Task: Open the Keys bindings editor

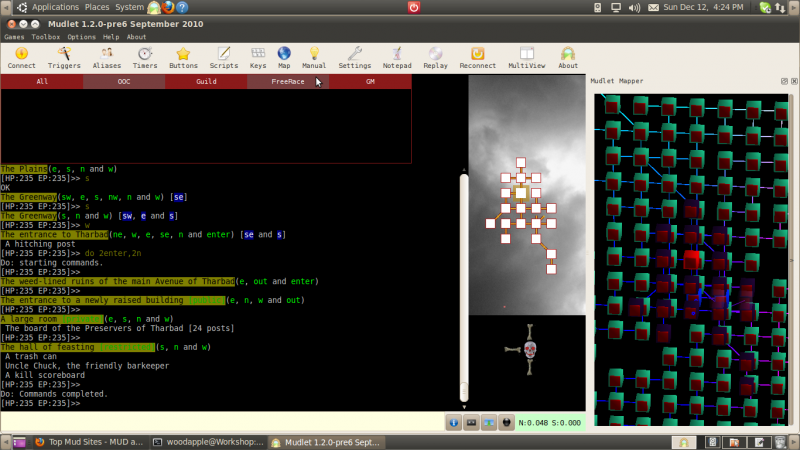Action: click(258, 58)
